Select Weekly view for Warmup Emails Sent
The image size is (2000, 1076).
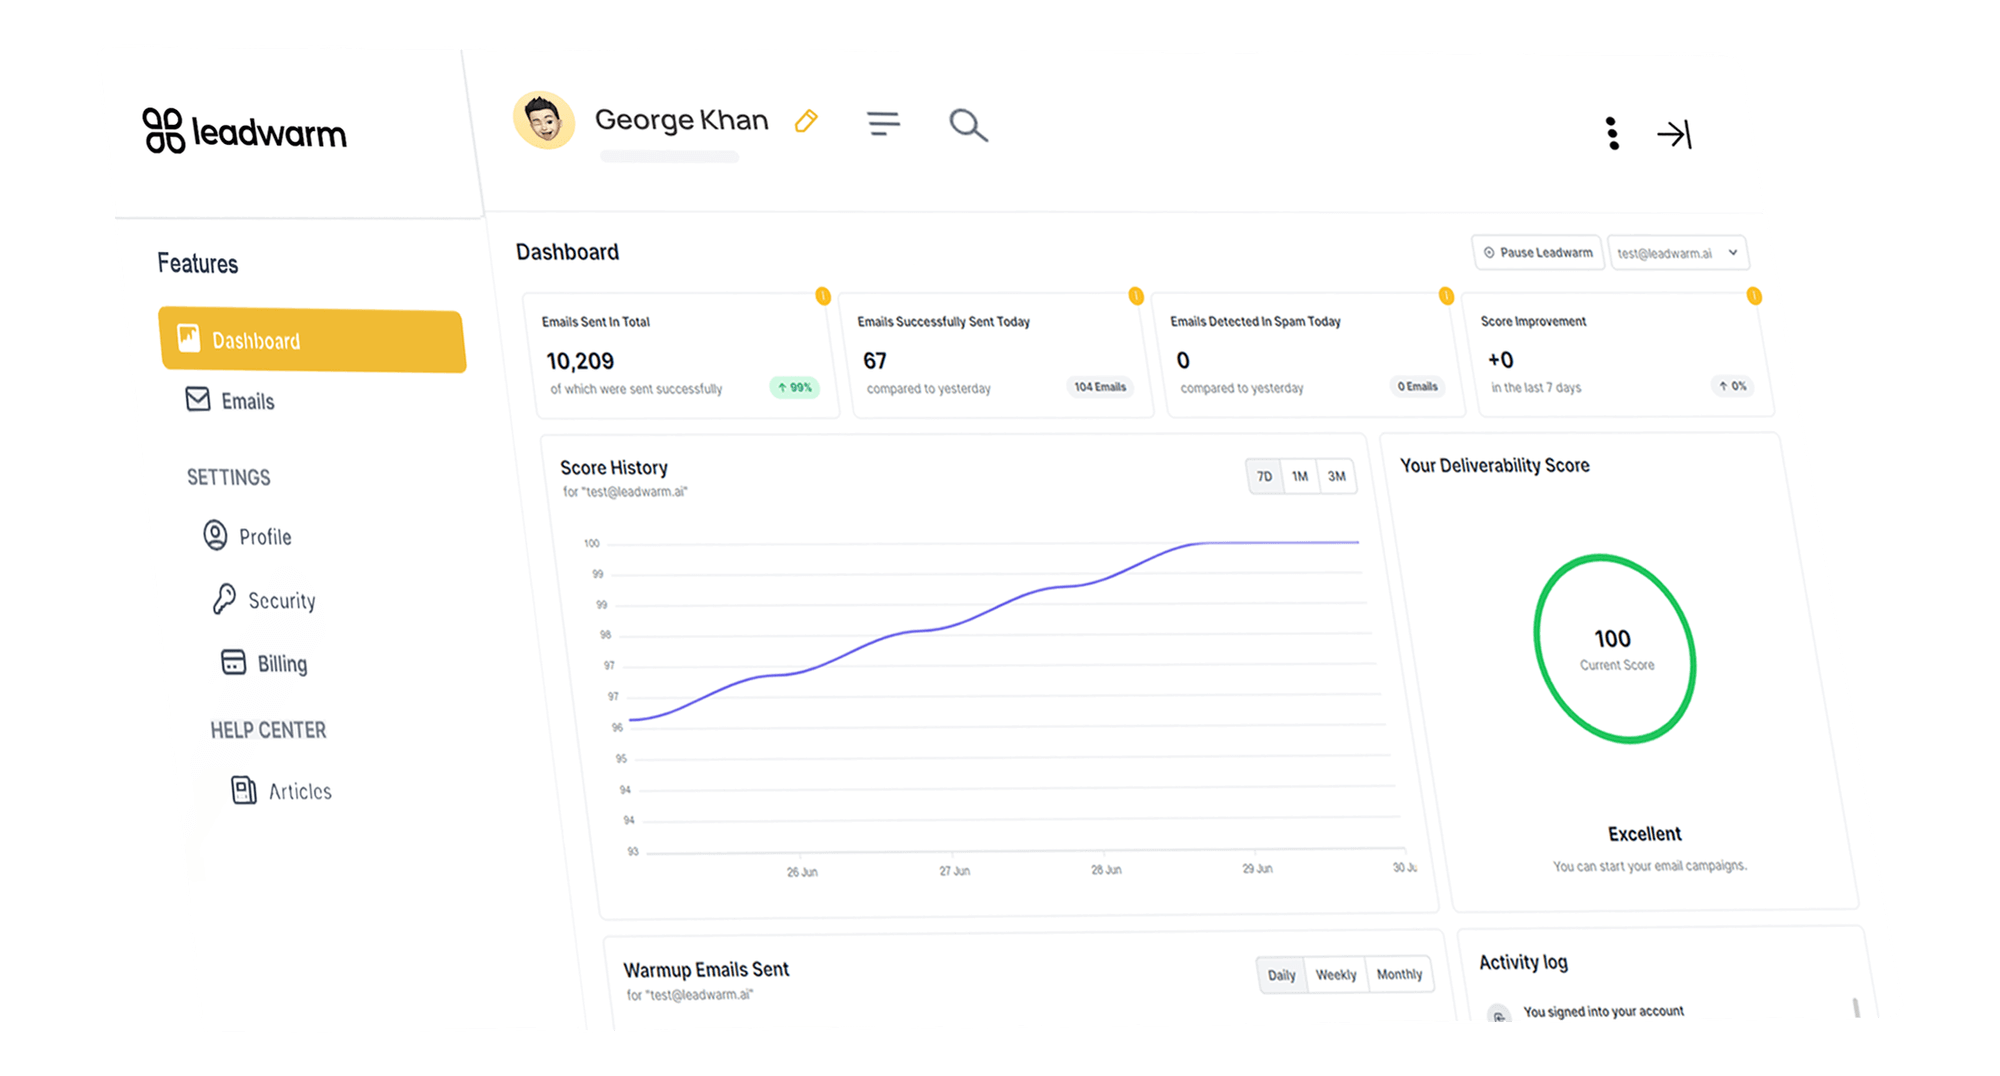click(1336, 975)
